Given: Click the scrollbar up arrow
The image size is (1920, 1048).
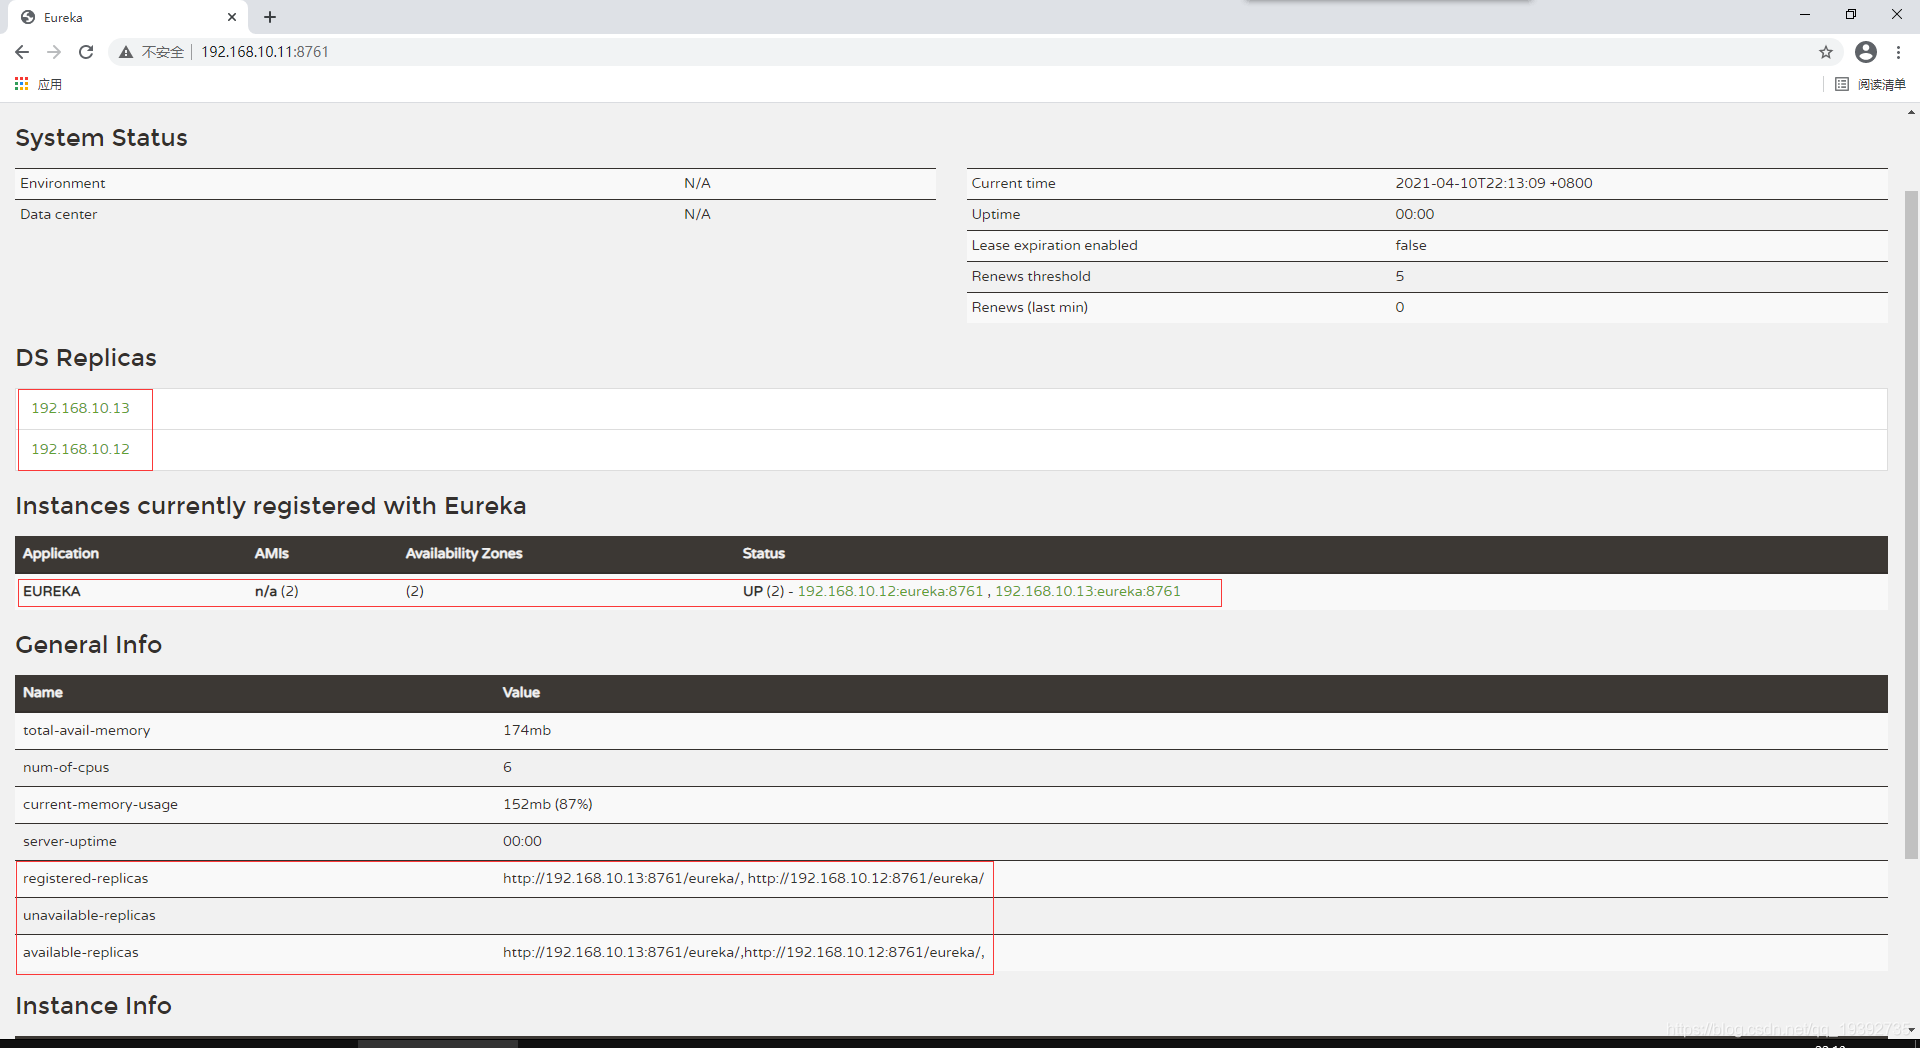Looking at the screenshot, I should [1911, 112].
